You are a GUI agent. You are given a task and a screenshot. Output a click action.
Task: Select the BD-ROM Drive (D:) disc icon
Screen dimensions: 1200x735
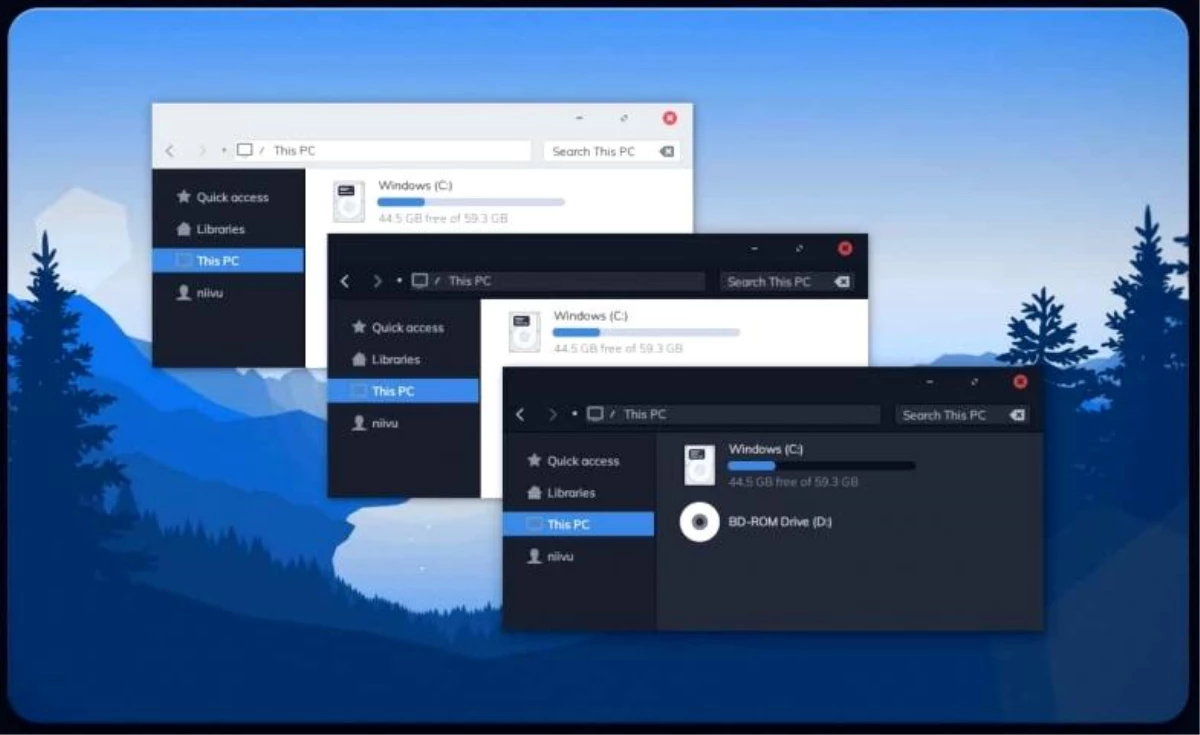[x=698, y=522]
